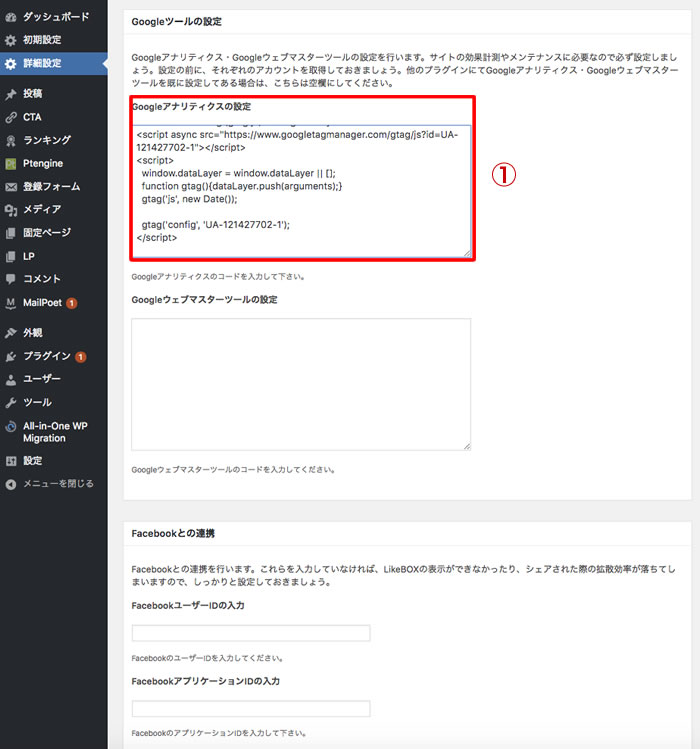Click the 投稿 pushpin icon
Viewport: 700px width, 749px height.
point(11,94)
